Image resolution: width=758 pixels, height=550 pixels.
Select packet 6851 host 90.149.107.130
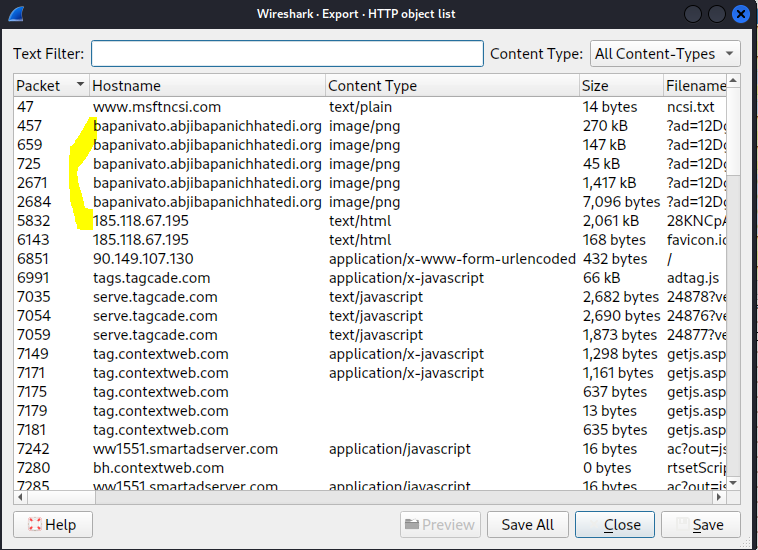(370, 259)
